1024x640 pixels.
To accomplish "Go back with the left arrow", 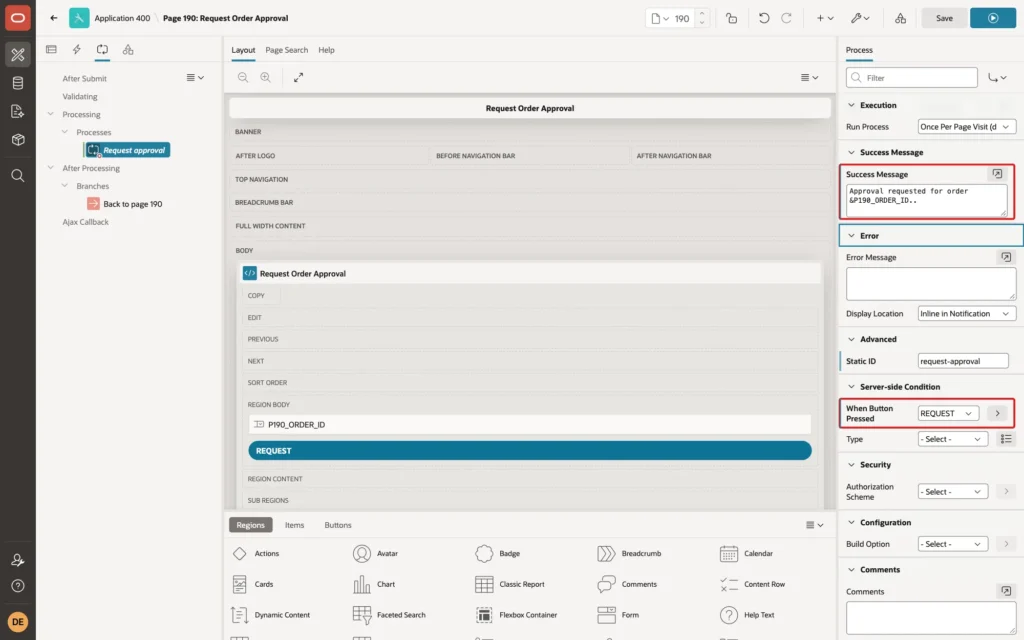I will [x=54, y=18].
